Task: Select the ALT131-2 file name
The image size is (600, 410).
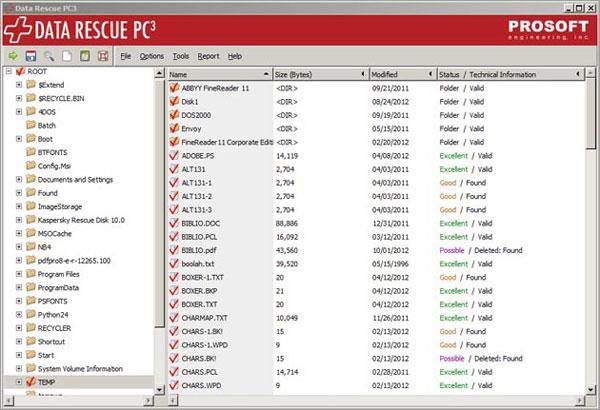Action: tap(196, 196)
